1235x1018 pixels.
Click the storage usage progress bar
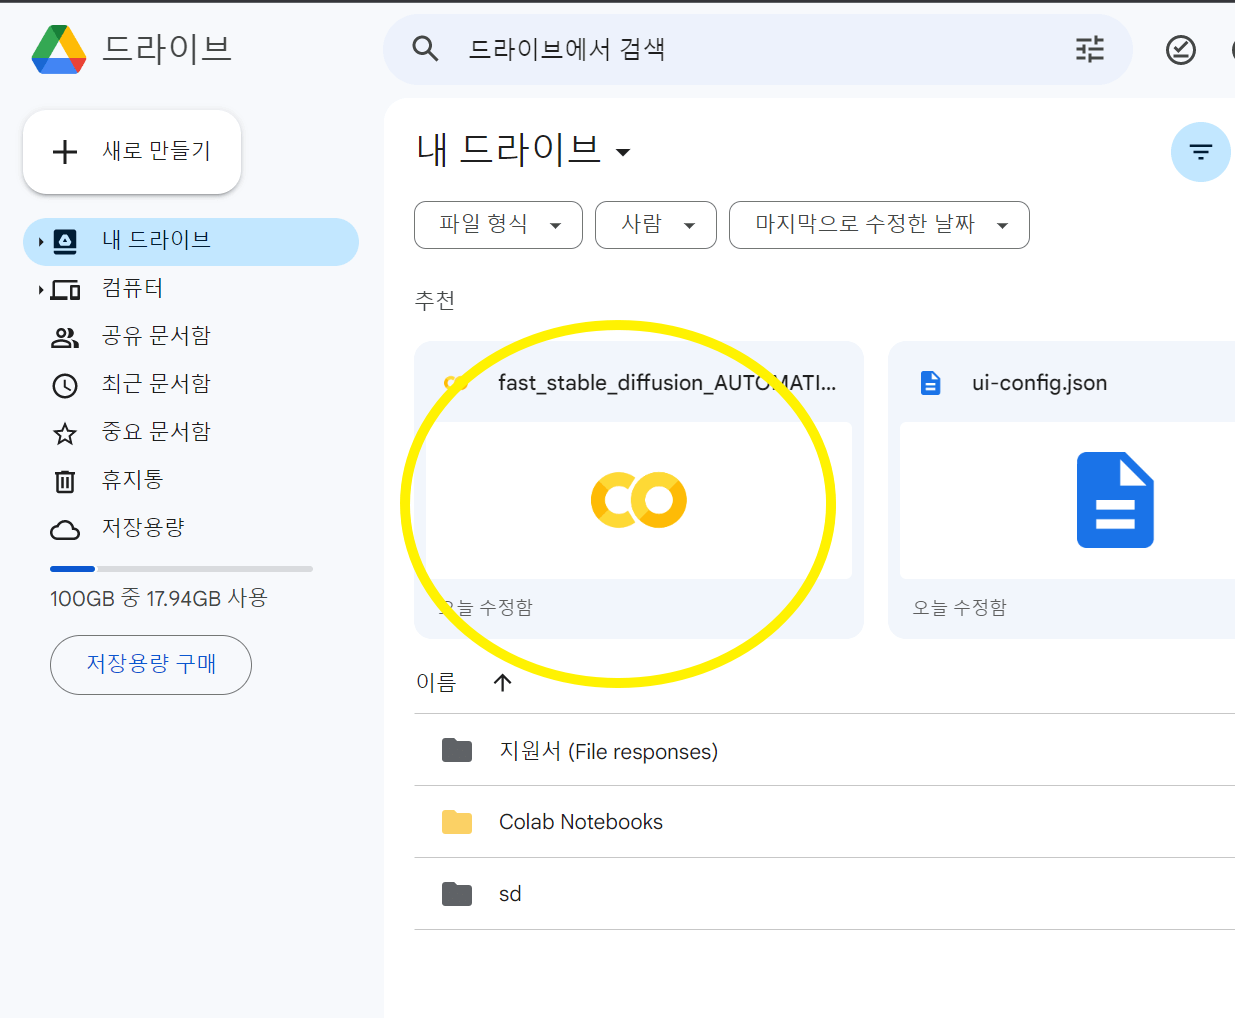coord(181,569)
